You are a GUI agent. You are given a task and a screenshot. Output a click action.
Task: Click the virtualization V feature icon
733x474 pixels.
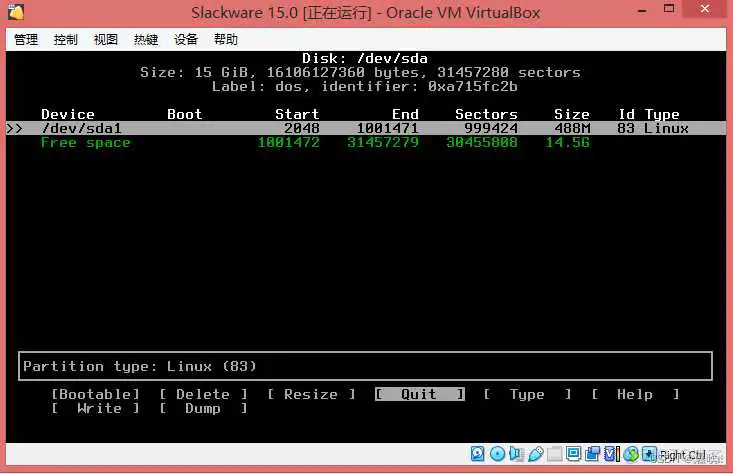pyautogui.click(x=611, y=453)
